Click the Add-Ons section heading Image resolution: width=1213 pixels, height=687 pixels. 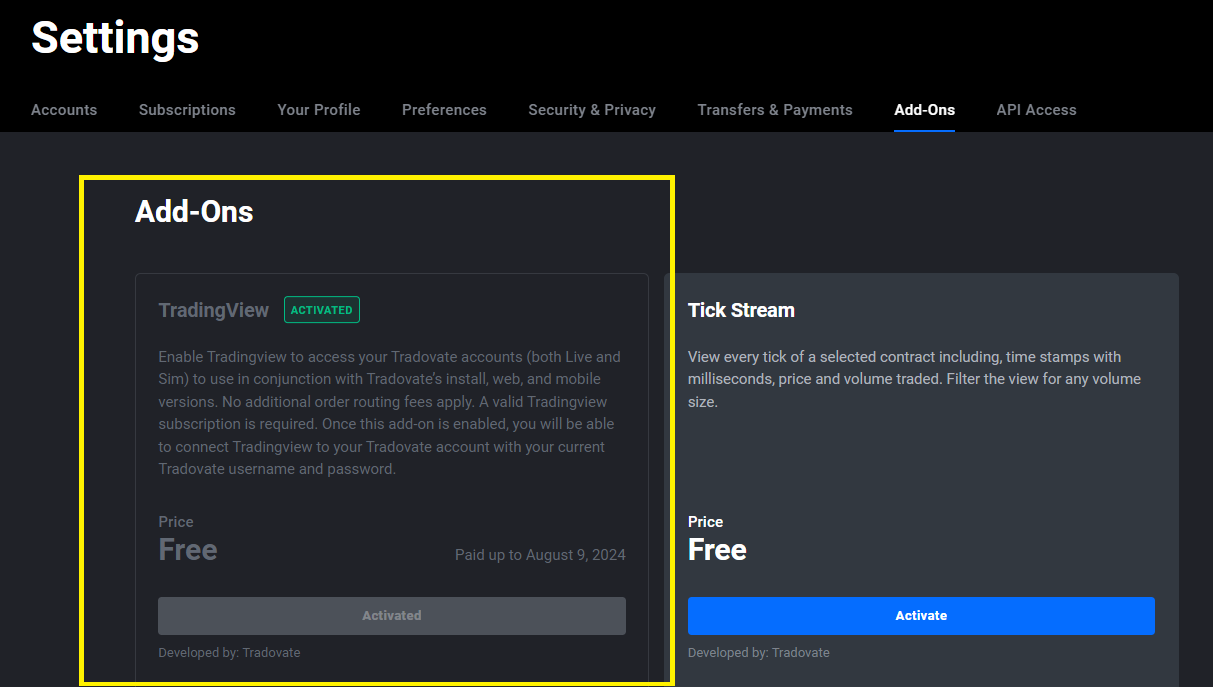pyautogui.click(x=194, y=211)
